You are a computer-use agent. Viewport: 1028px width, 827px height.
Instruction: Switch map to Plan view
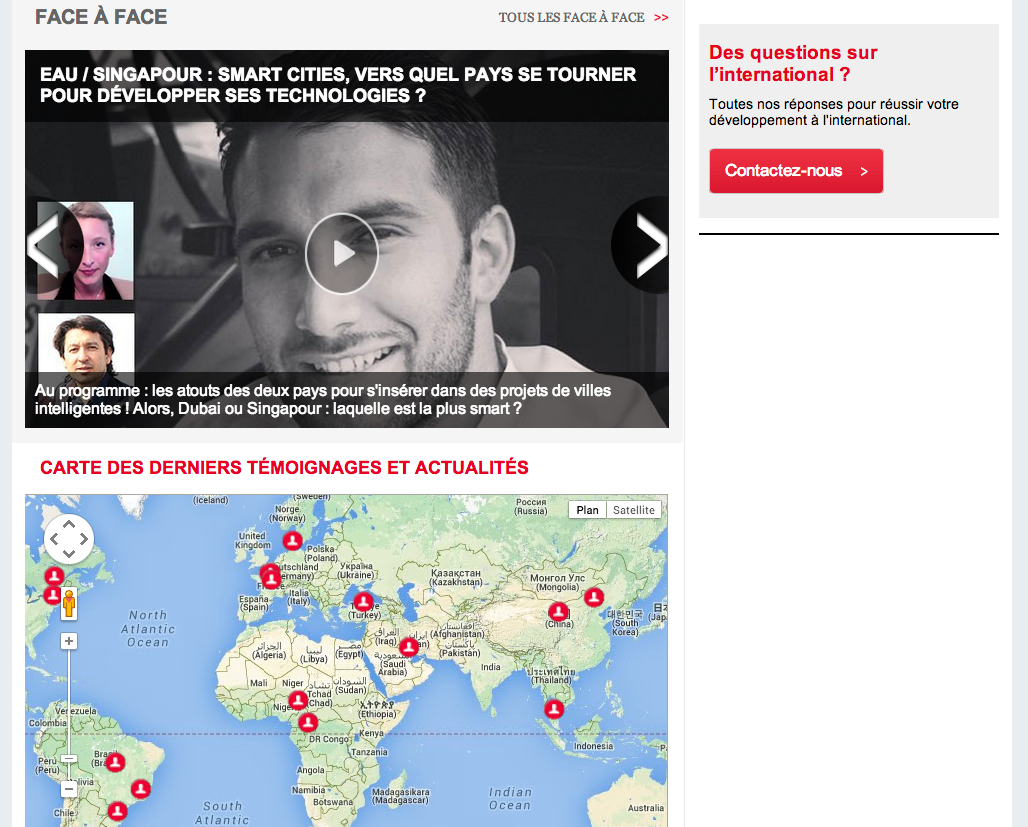pyautogui.click(x=587, y=510)
